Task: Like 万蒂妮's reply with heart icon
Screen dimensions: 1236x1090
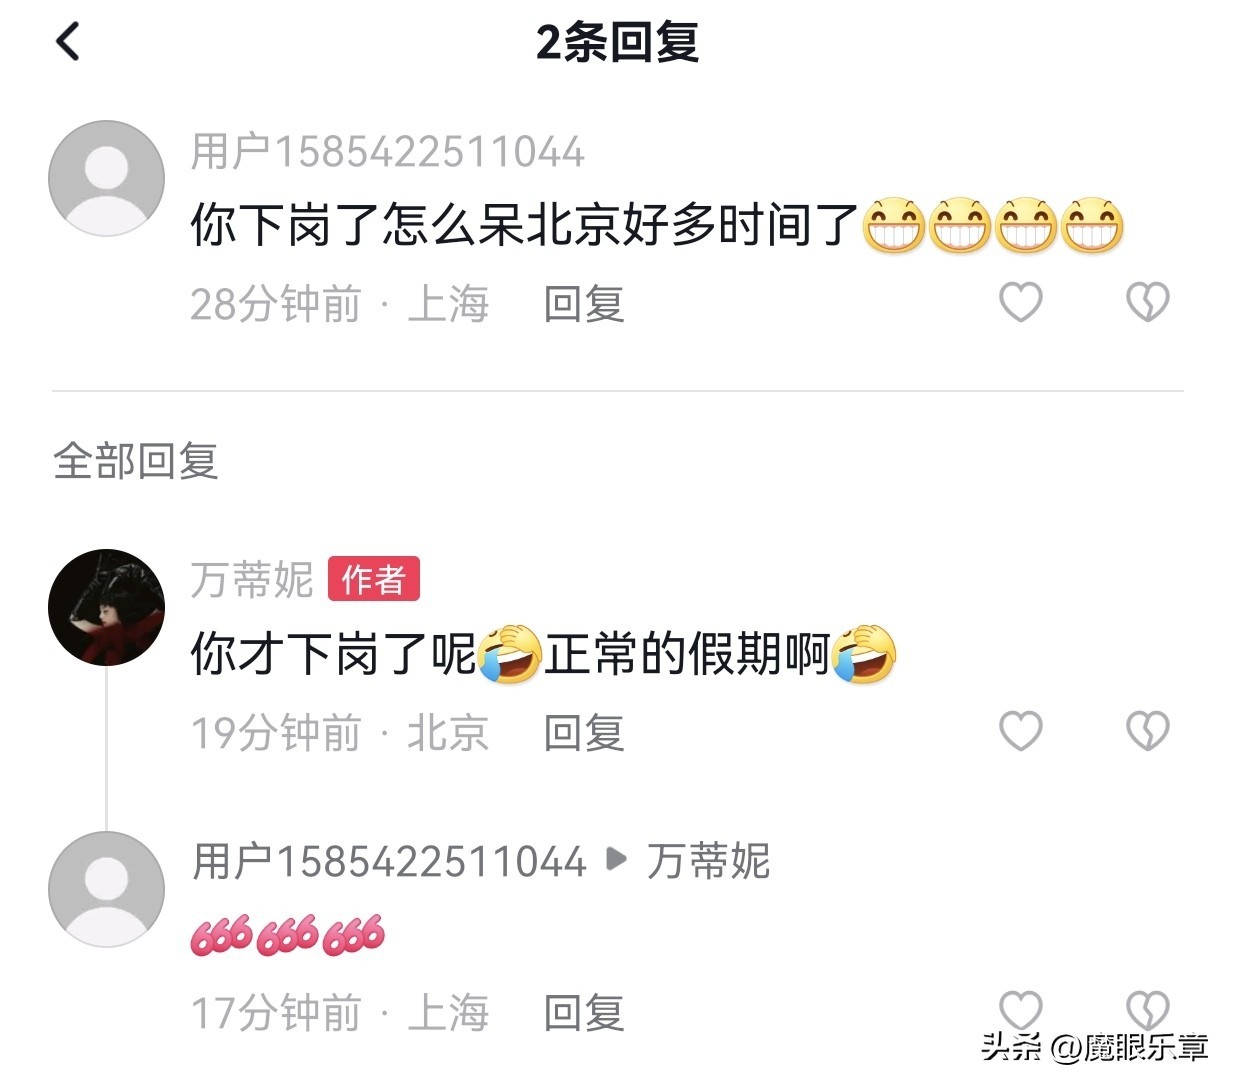Action: [x=1021, y=731]
